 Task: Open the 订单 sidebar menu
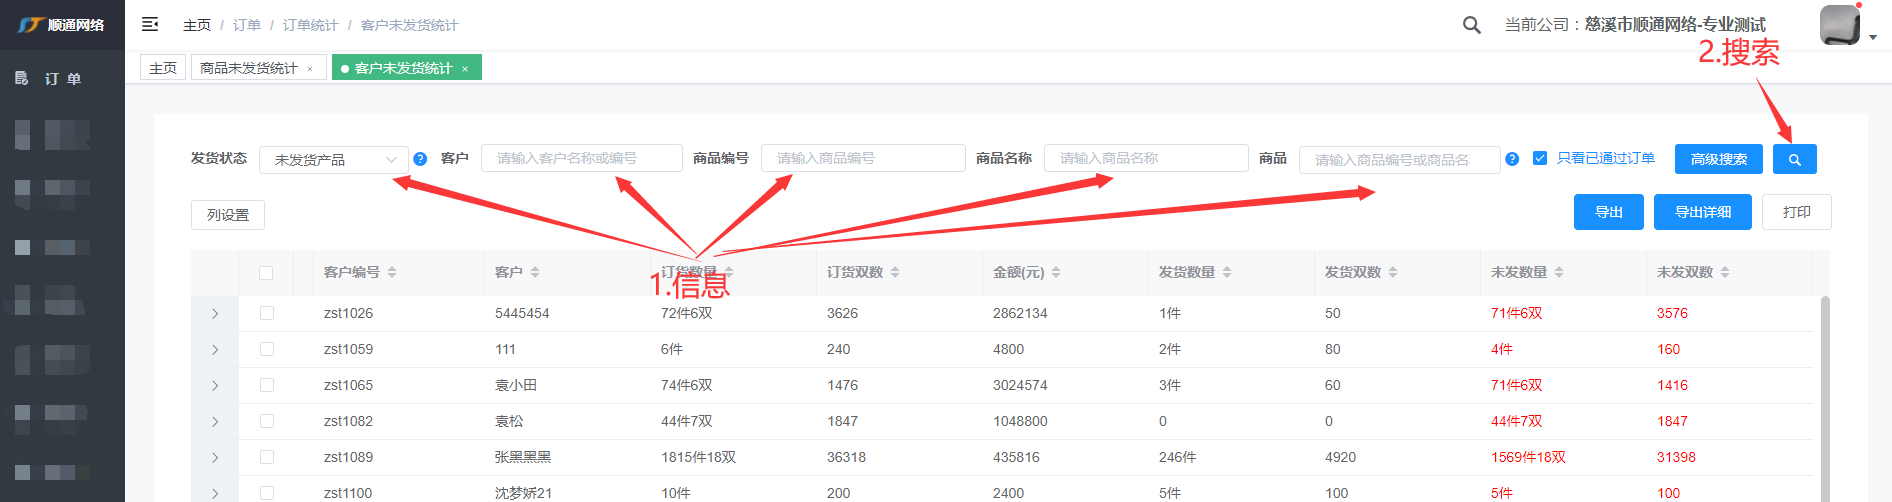(x=62, y=78)
